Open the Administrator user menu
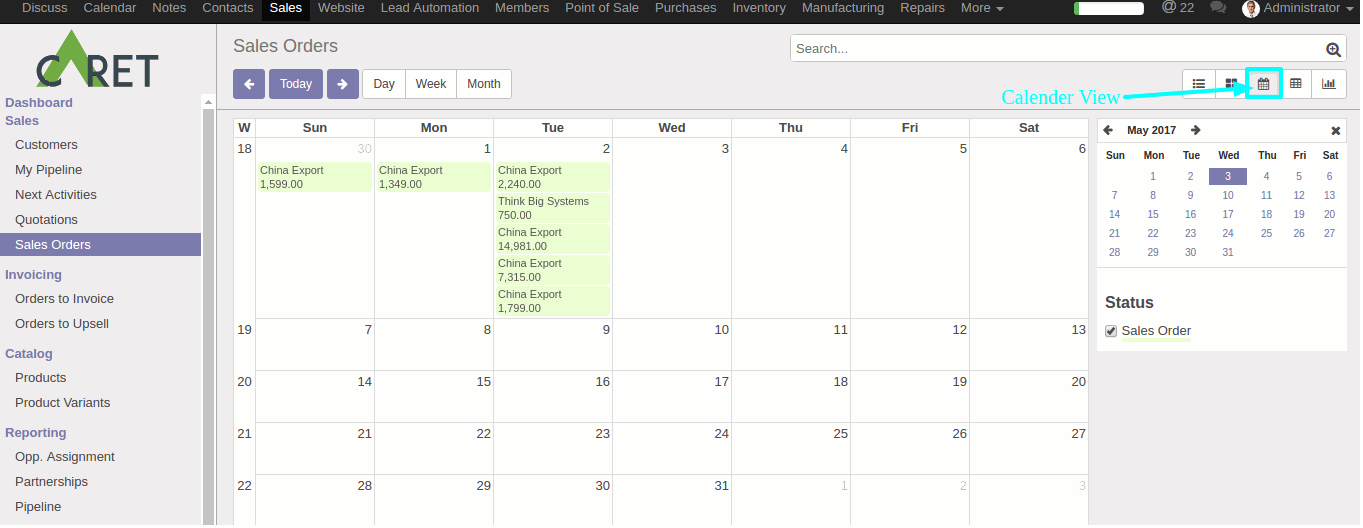Screen dimensions: 1363x528 coord(1297,8)
